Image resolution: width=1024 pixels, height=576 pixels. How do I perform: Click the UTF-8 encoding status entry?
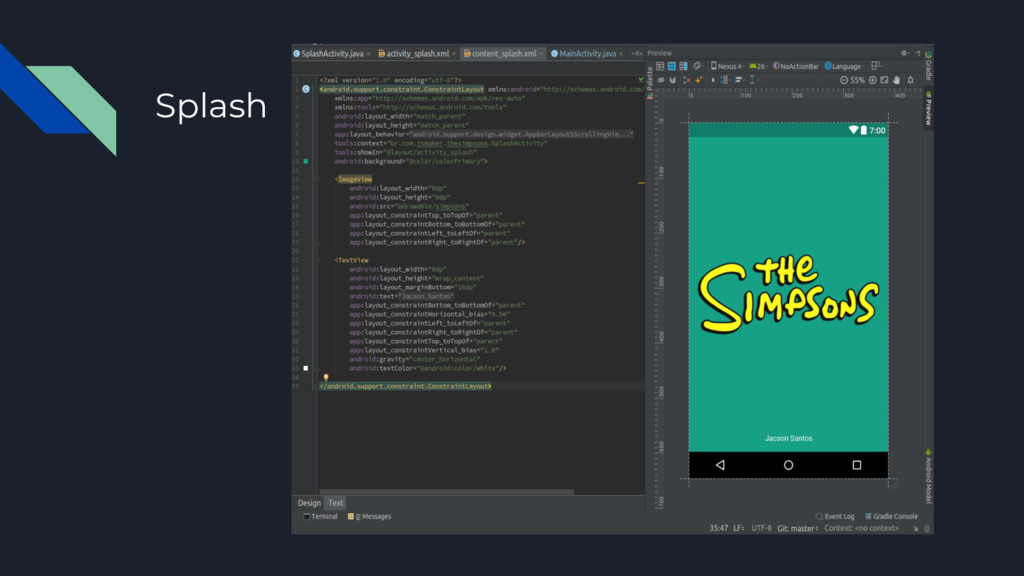pos(761,528)
